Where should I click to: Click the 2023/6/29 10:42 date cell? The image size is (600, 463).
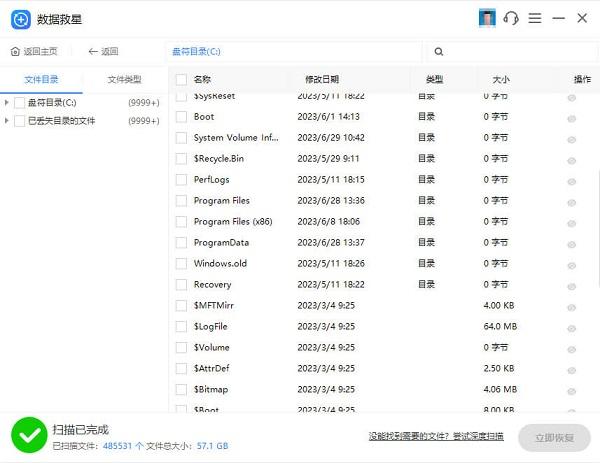331,137
